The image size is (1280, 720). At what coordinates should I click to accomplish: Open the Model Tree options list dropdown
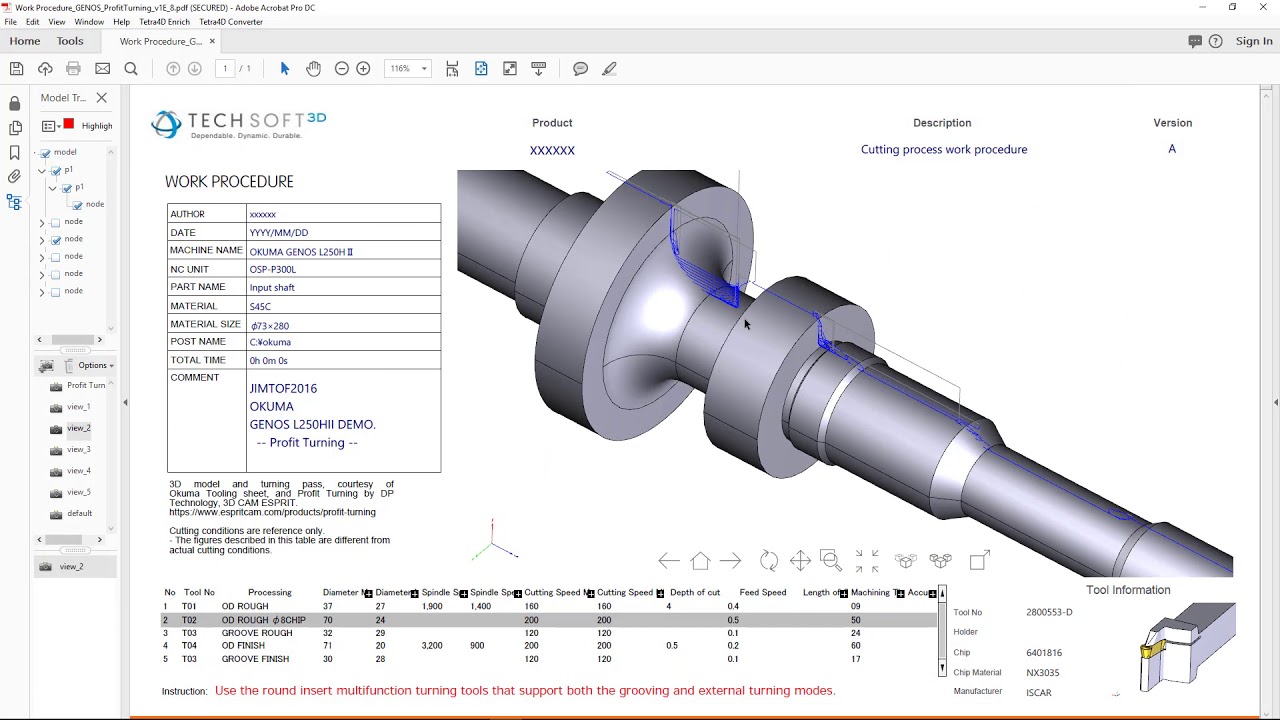click(x=50, y=126)
